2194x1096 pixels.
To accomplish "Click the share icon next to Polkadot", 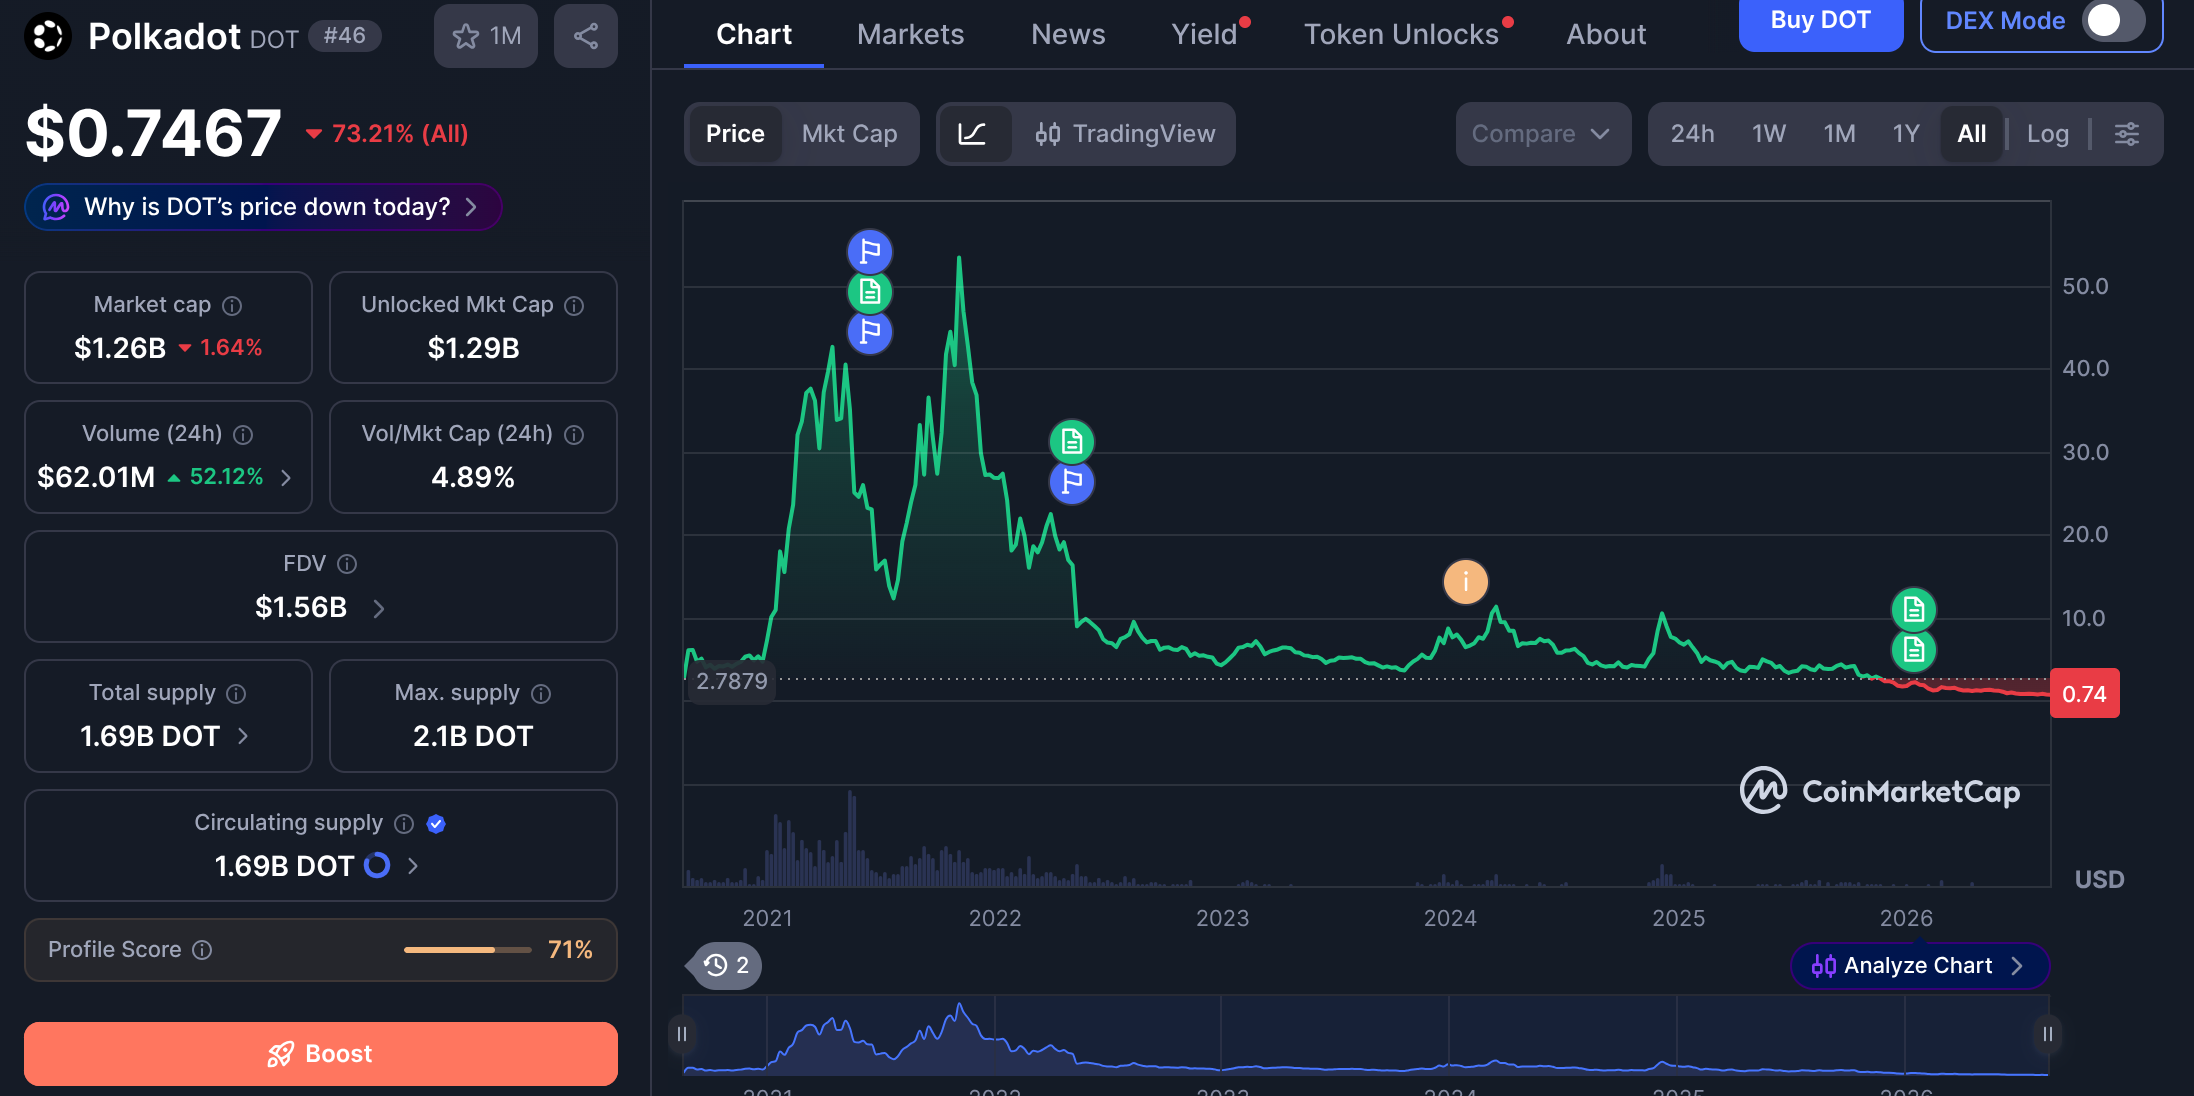I will click(x=586, y=36).
